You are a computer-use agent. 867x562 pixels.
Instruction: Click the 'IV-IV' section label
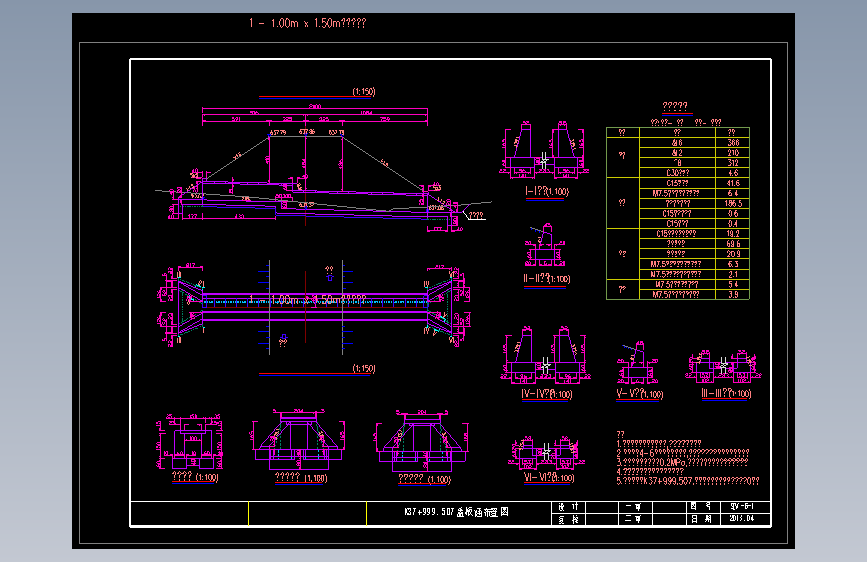coord(546,394)
